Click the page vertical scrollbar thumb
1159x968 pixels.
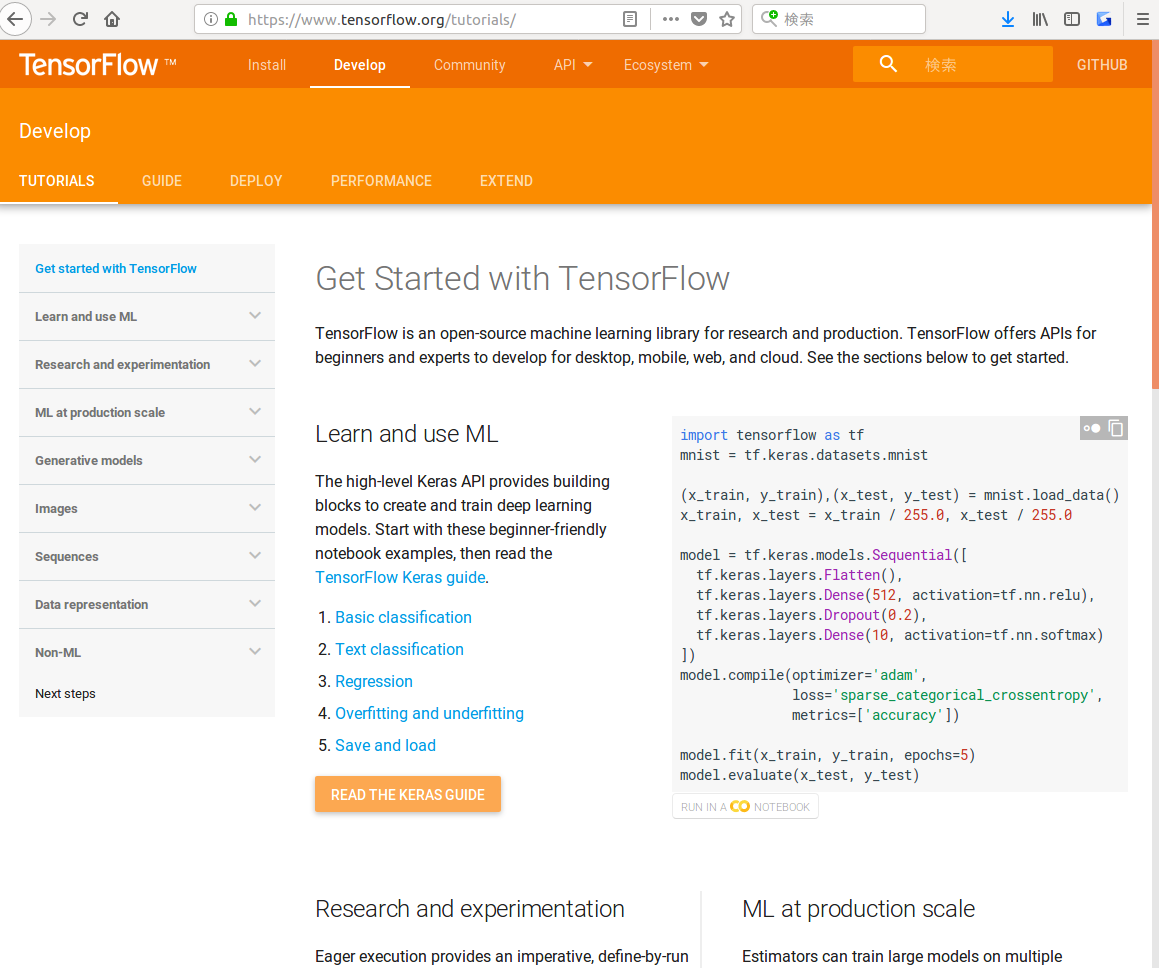point(1155,214)
